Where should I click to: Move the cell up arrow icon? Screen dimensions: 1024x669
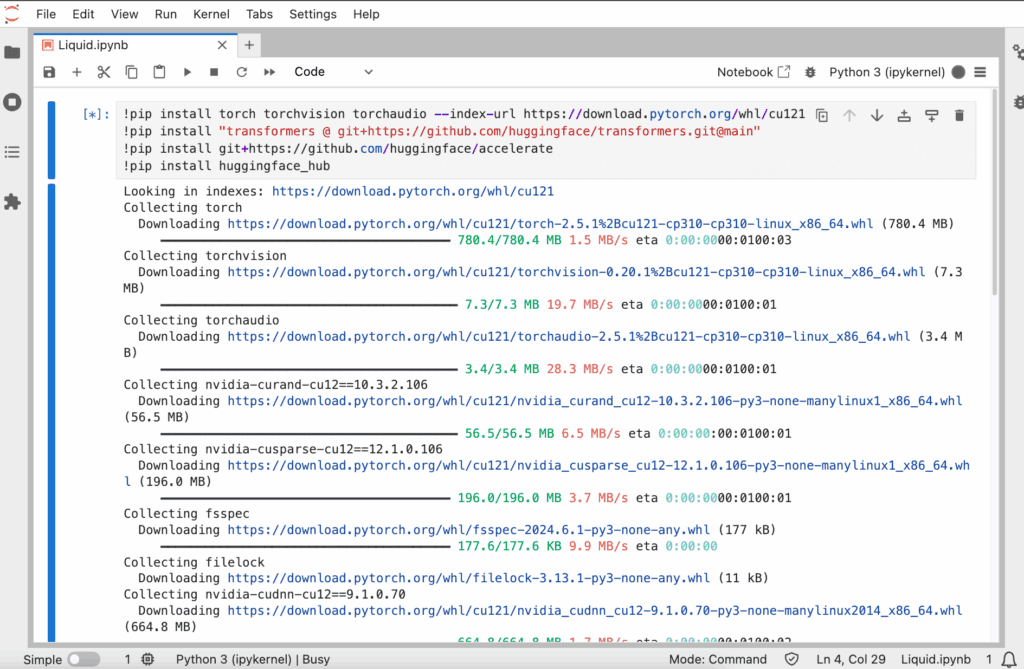pyautogui.click(x=849, y=116)
